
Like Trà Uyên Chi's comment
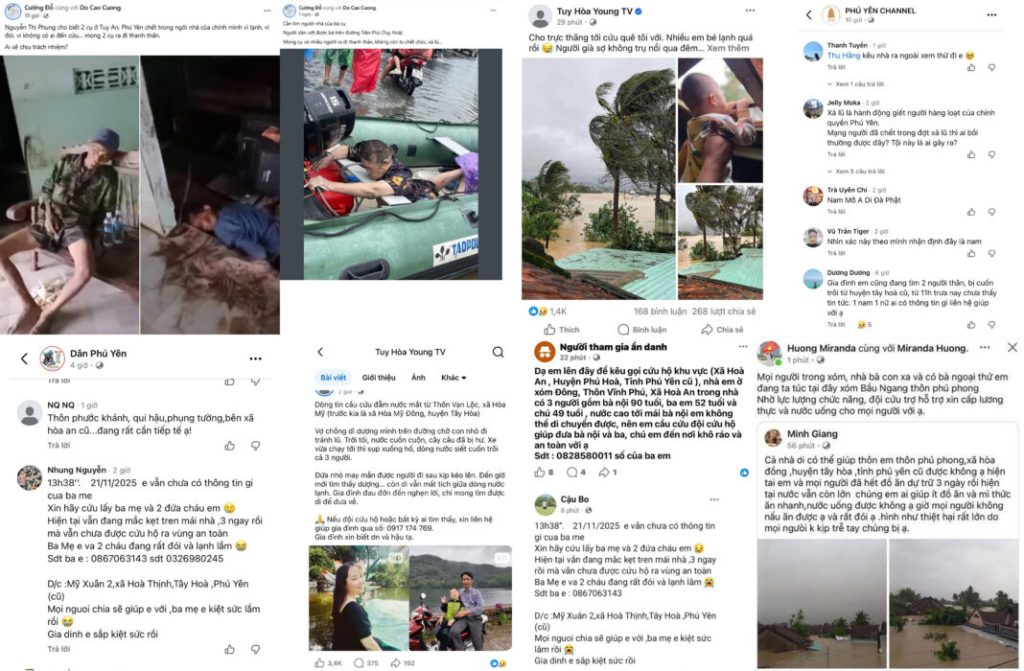coord(971,212)
